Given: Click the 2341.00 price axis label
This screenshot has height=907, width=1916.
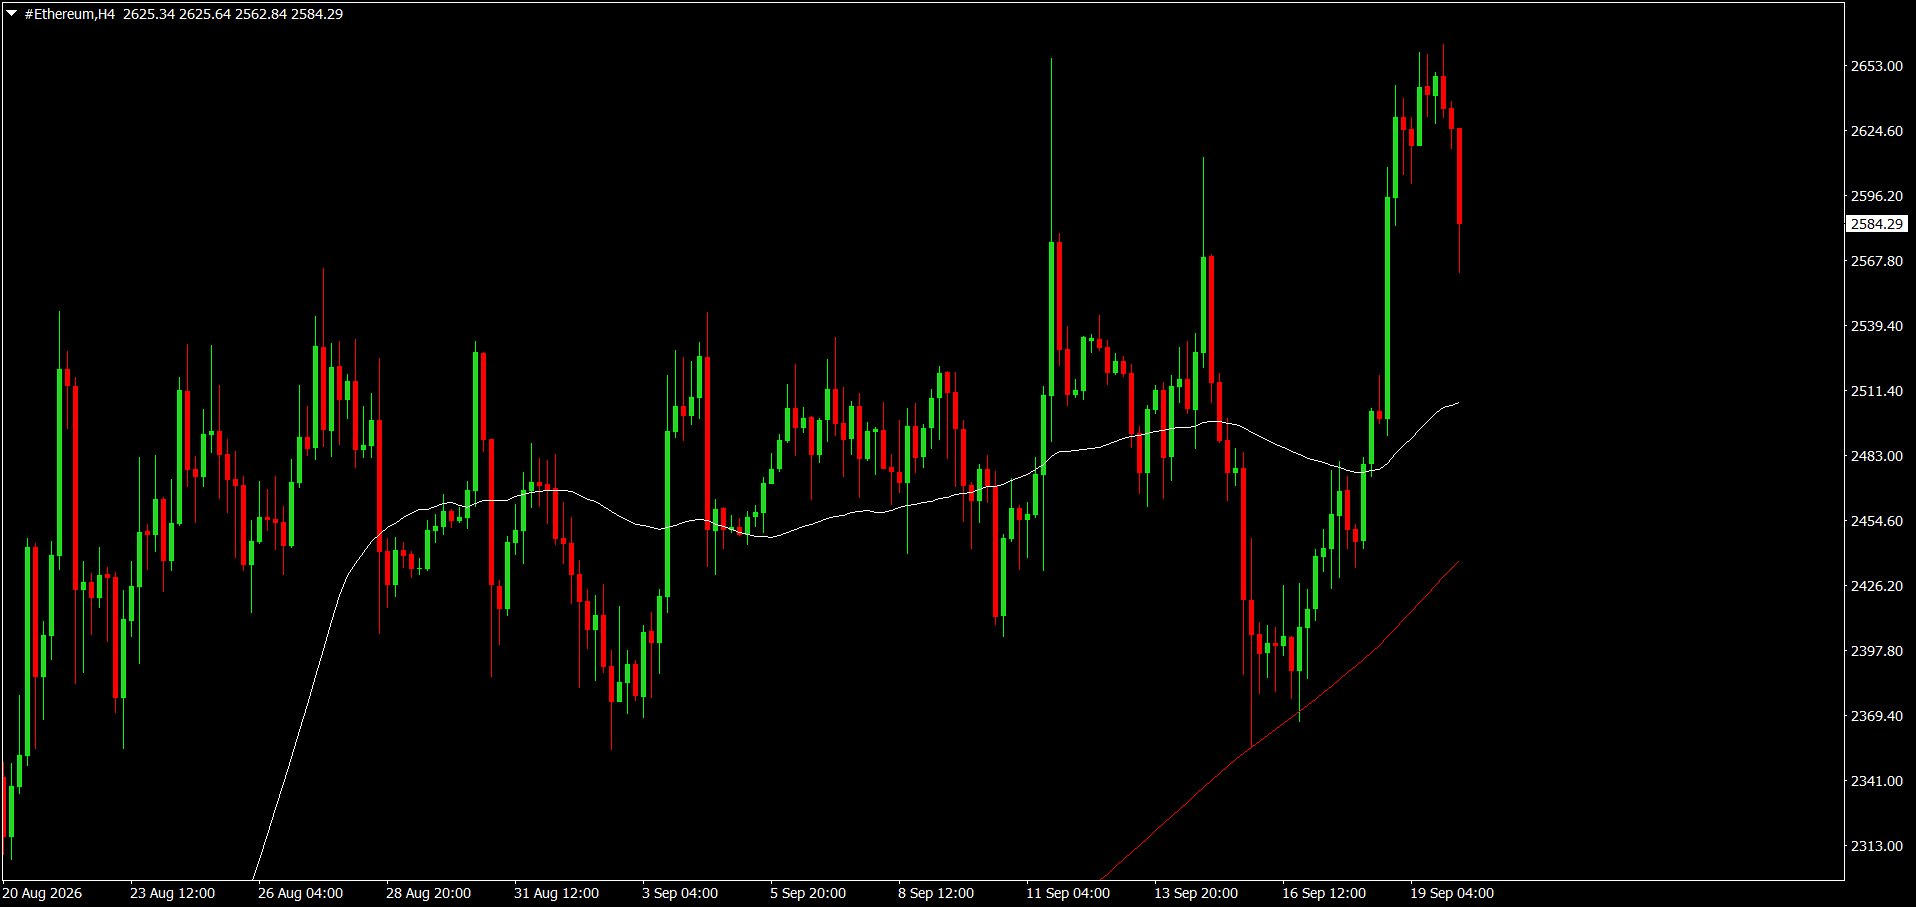Looking at the screenshot, I should pyautogui.click(x=1876, y=781).
